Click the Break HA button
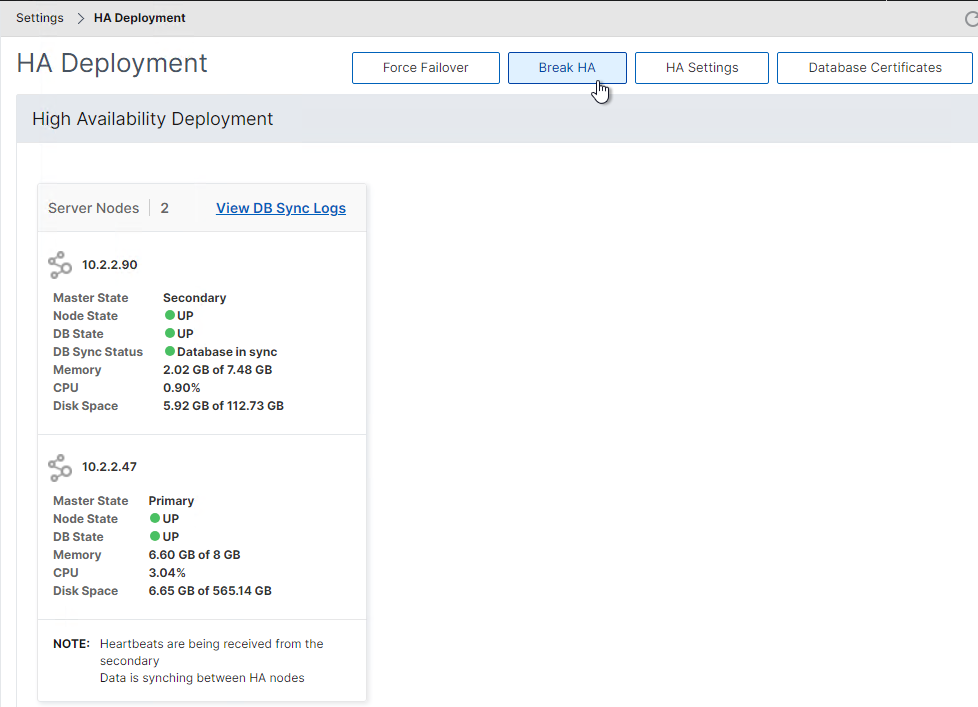 tap(567, 68)
